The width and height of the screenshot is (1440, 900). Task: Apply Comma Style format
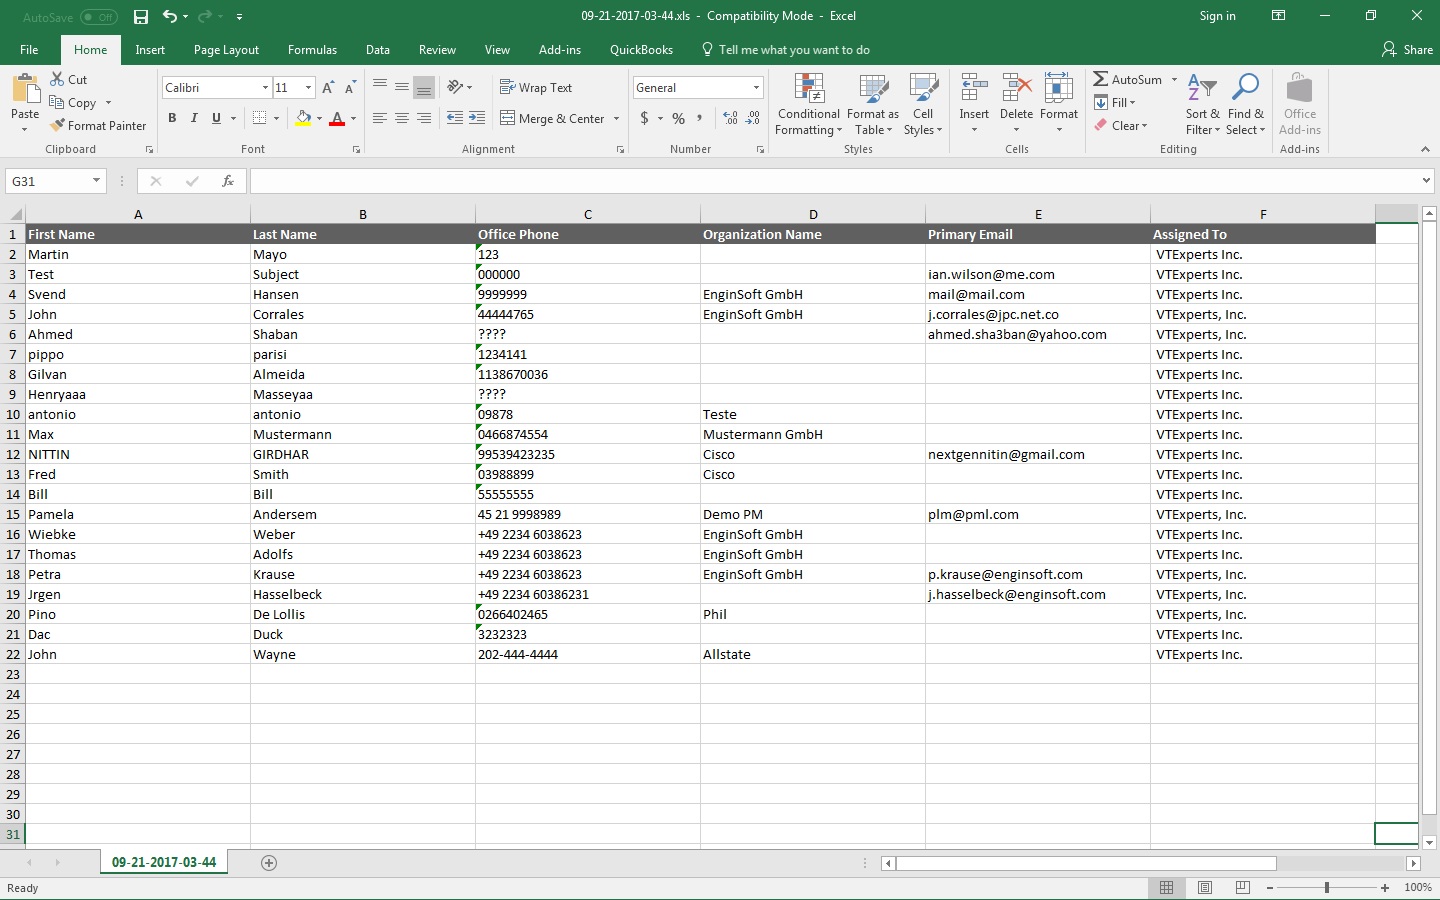(700, 118)
